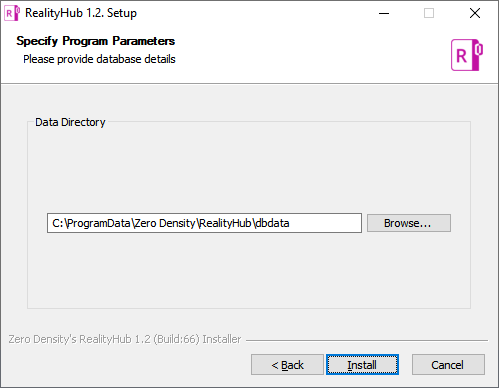
Task: Minimize the RealityHub Setup window
Action: pos(384,13)
